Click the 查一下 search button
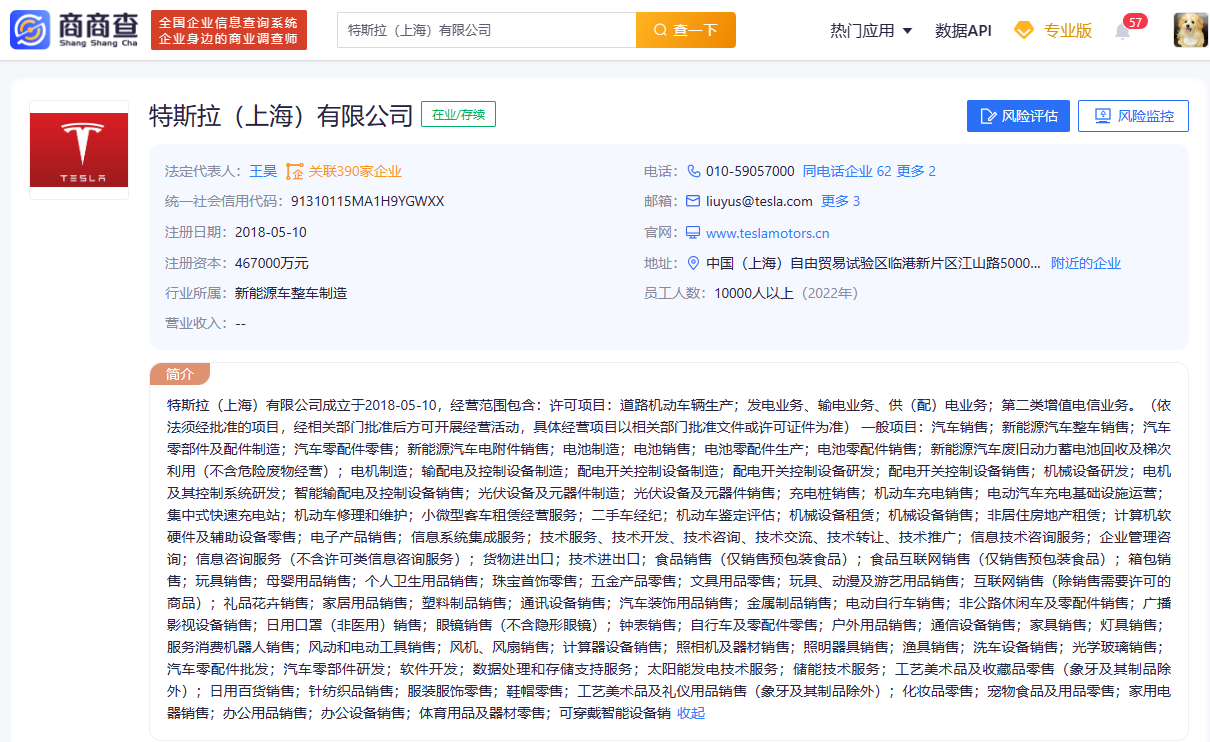This screenshot has height=742, width=1210. point(686,30)
